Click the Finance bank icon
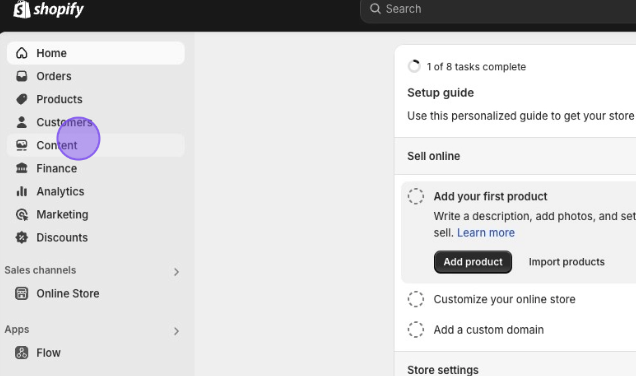 click(21, 168)
